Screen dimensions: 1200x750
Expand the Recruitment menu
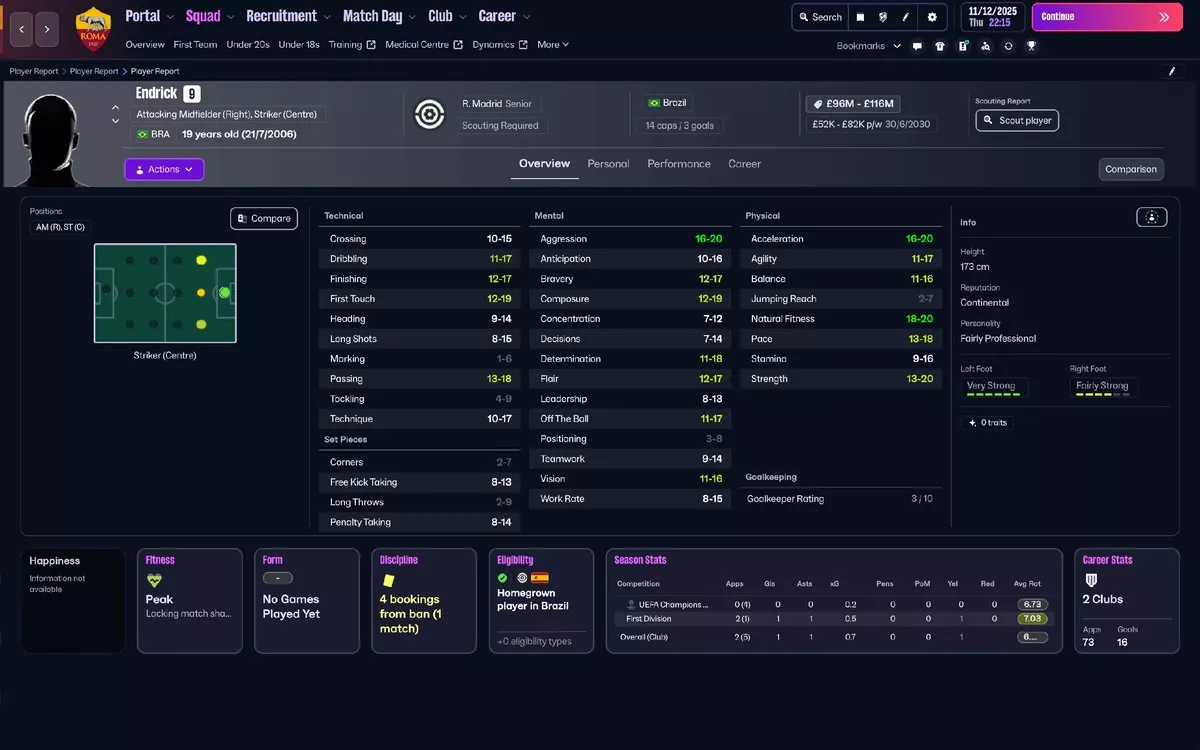coord(288,16)
